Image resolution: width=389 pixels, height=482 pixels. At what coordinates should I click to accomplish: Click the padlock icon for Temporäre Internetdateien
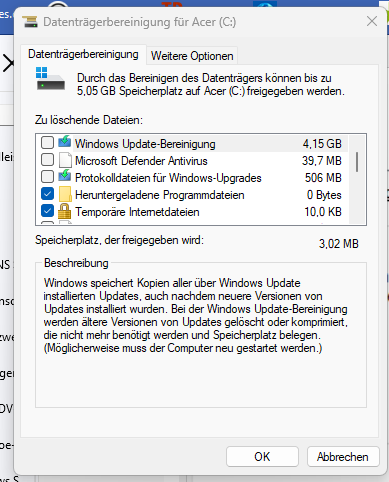coord(64,211)
